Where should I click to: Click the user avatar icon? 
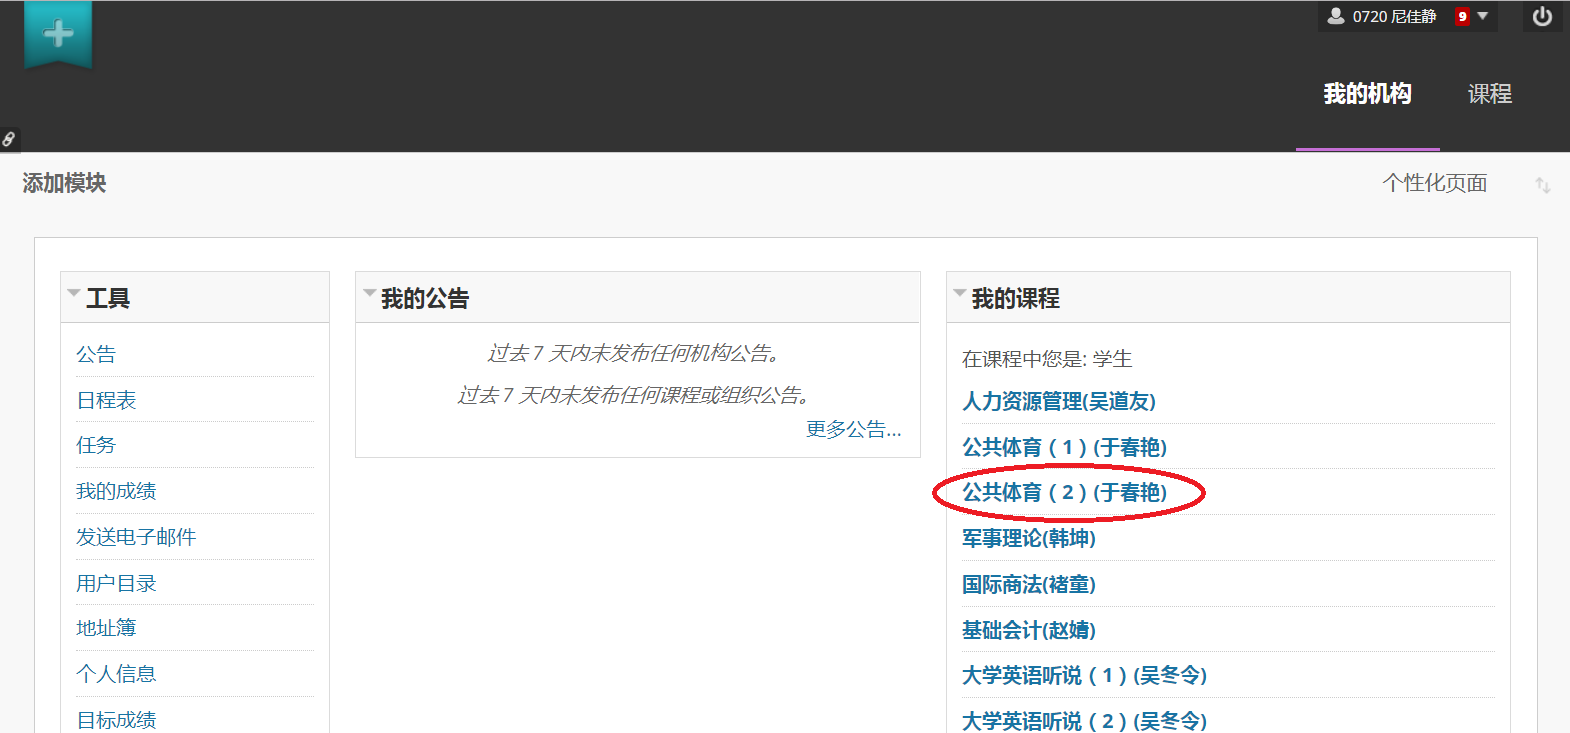click(x=1335, y=16)
